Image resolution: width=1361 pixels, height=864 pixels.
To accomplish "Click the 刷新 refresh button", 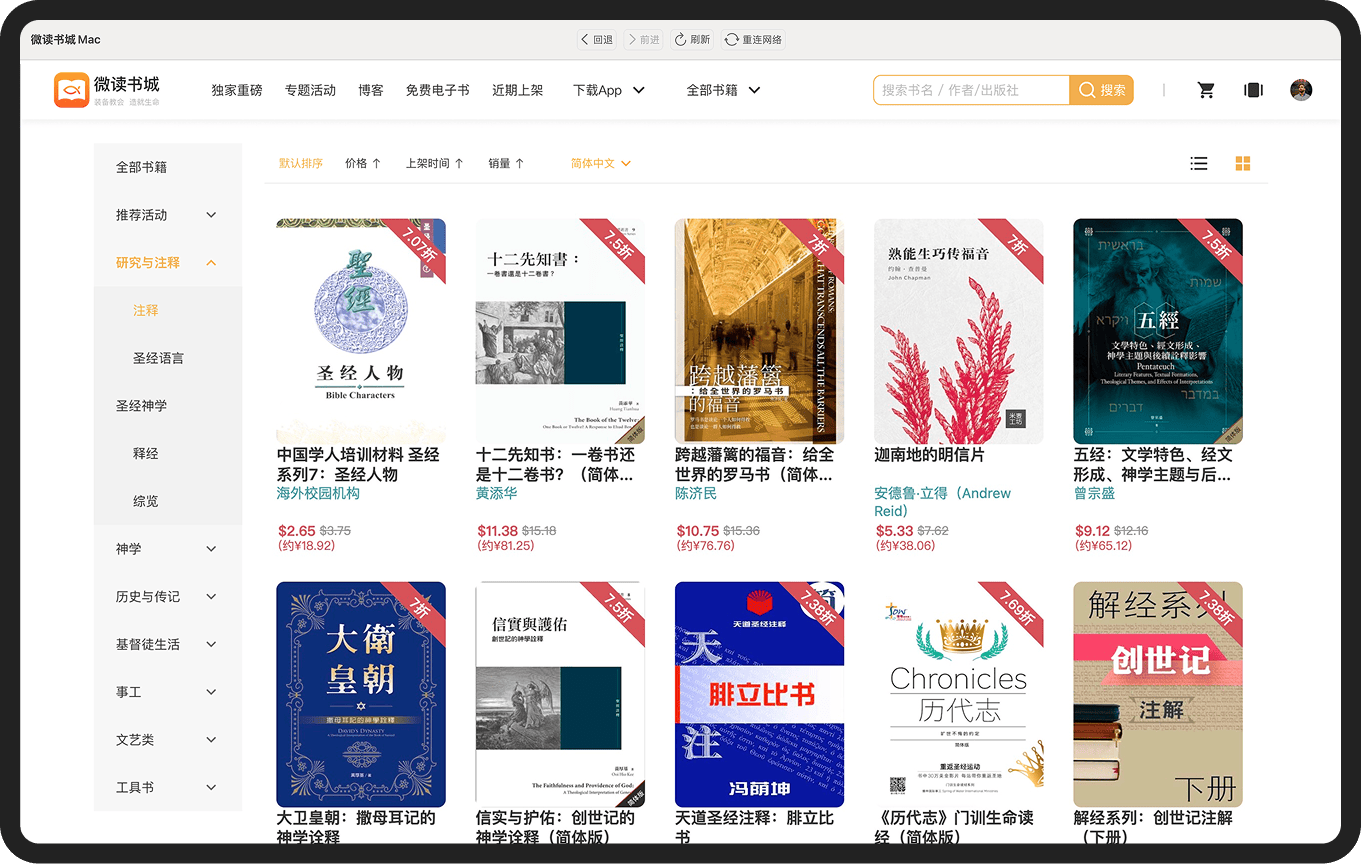I will click(x=692, y=40).
